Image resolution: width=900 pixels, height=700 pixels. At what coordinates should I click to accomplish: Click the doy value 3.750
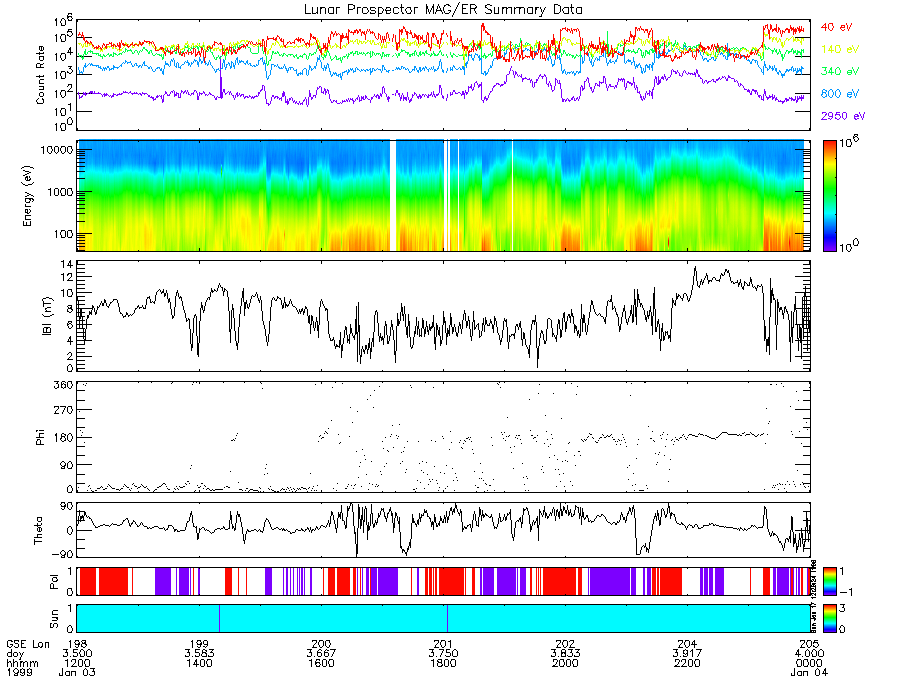(x=443, y=654)
